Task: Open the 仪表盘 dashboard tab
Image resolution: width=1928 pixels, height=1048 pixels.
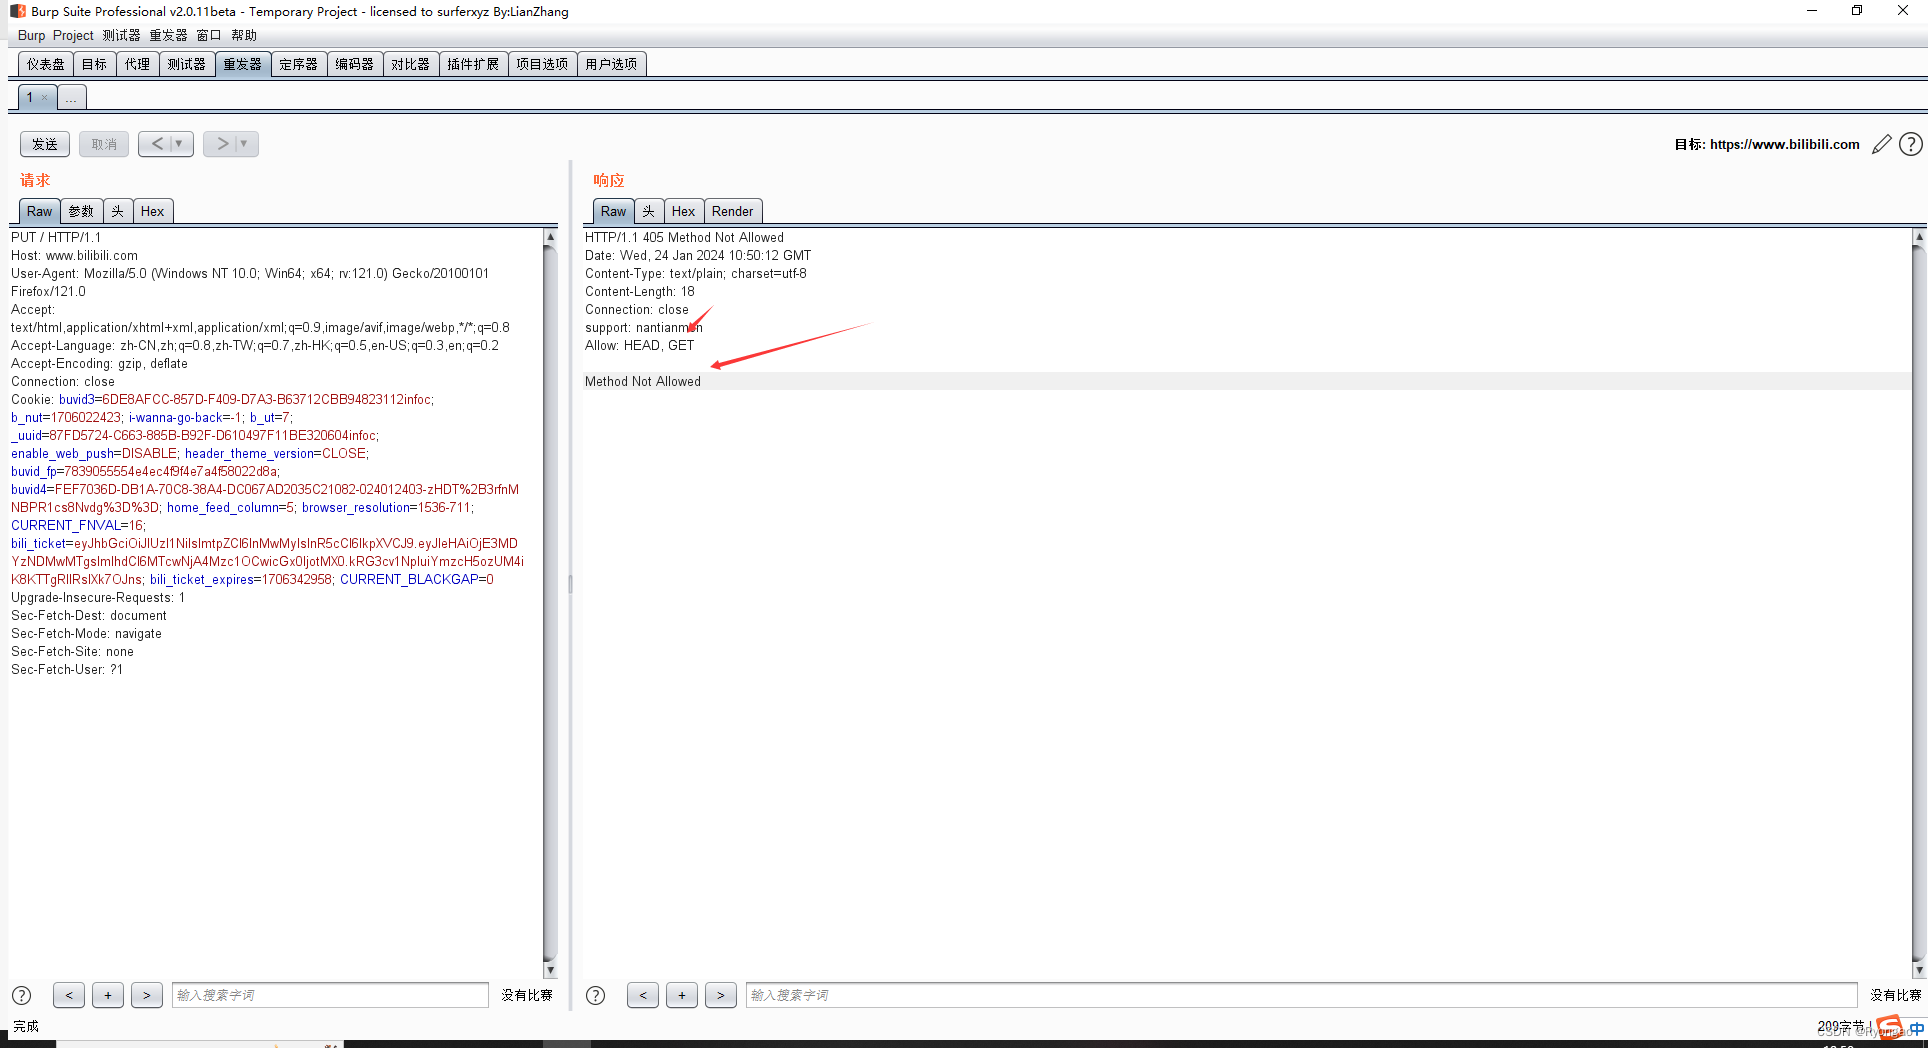Action: [46, 64]
